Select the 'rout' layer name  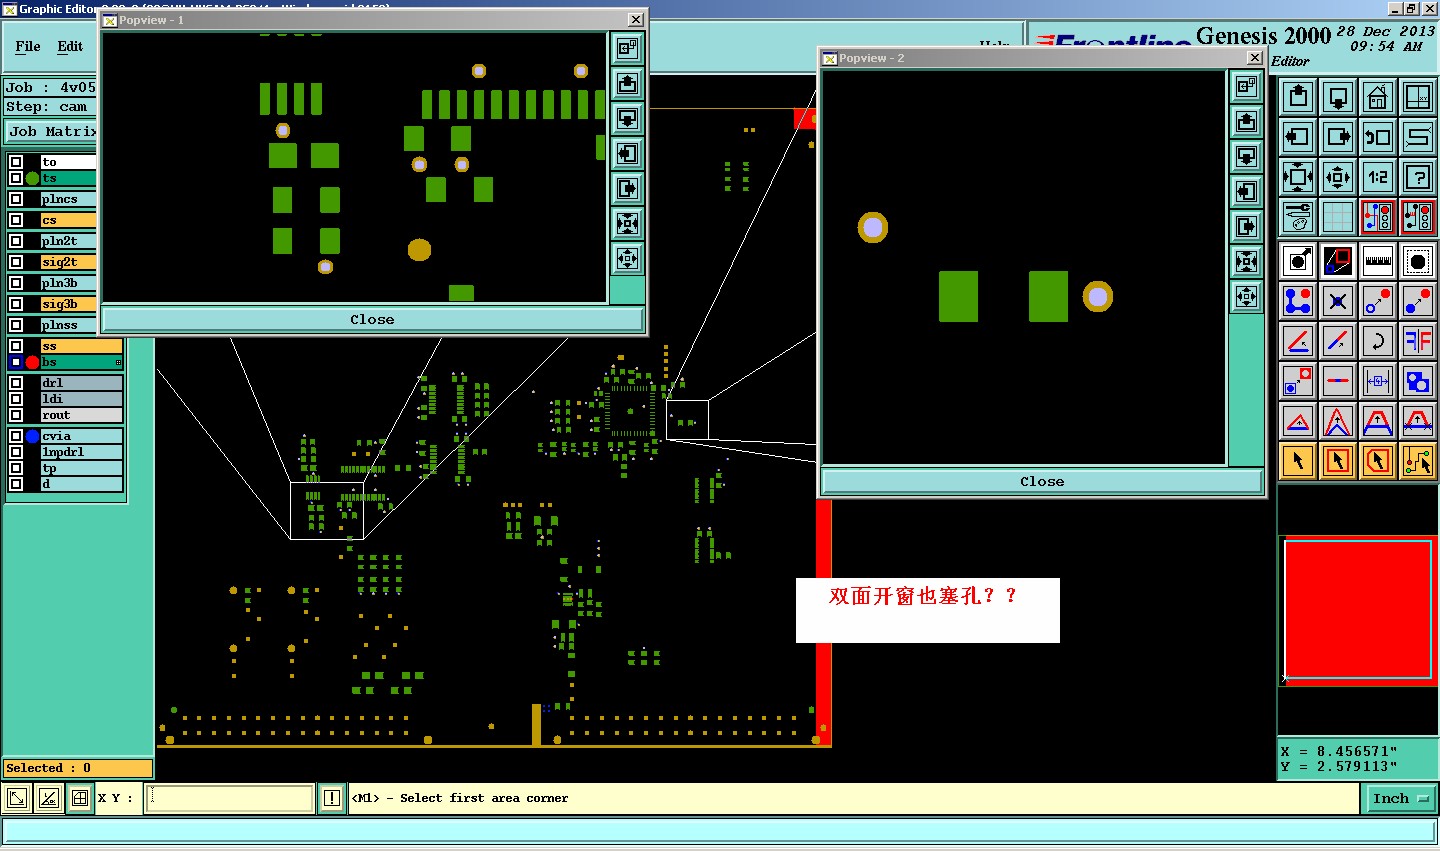(81, 415)
